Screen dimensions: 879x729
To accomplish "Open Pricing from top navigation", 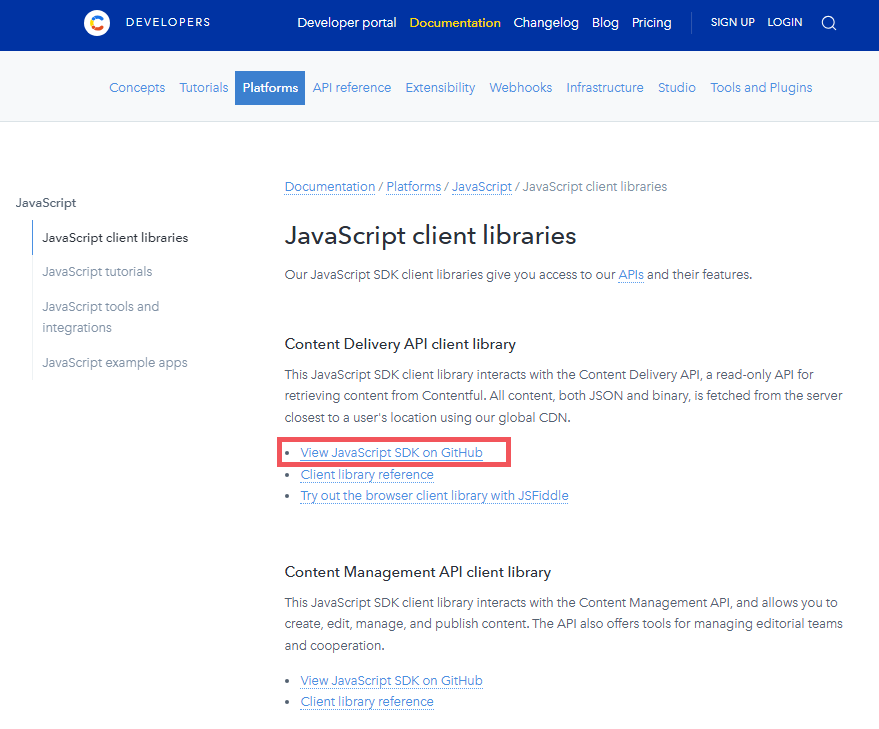I will click(x=651, y=23).
